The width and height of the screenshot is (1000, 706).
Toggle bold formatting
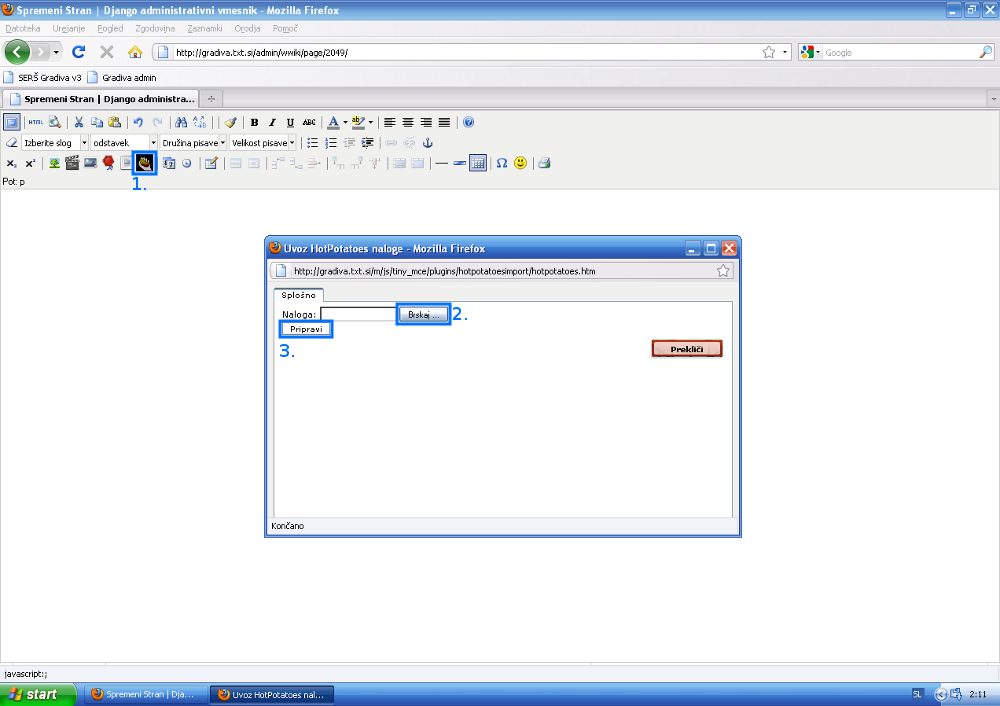(254, 122)
